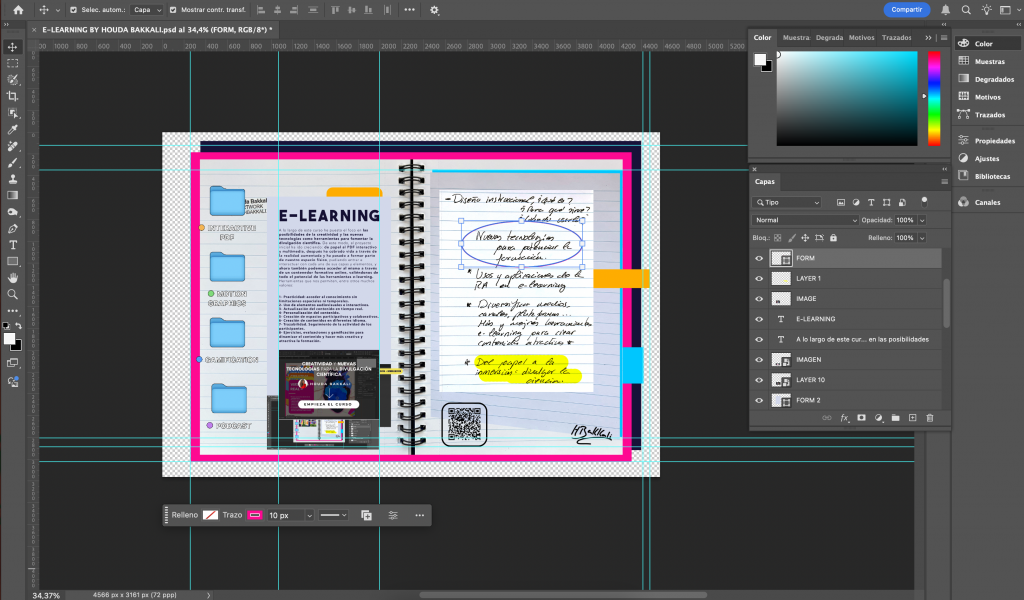
Task: Switch to the Degradados tab
Action: 829,37
